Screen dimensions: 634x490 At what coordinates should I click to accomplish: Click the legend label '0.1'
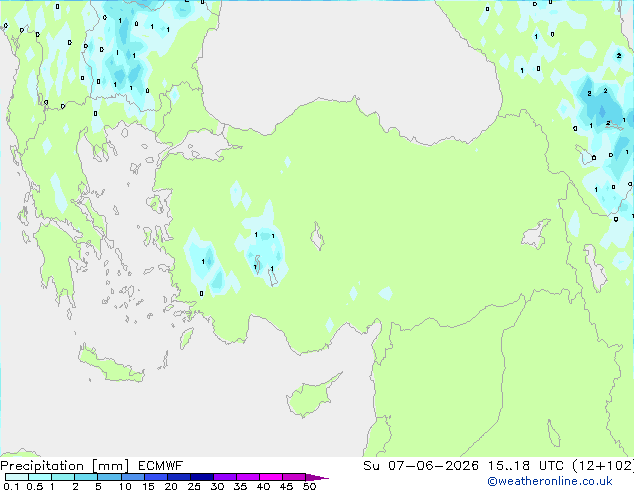click(11, 486)
